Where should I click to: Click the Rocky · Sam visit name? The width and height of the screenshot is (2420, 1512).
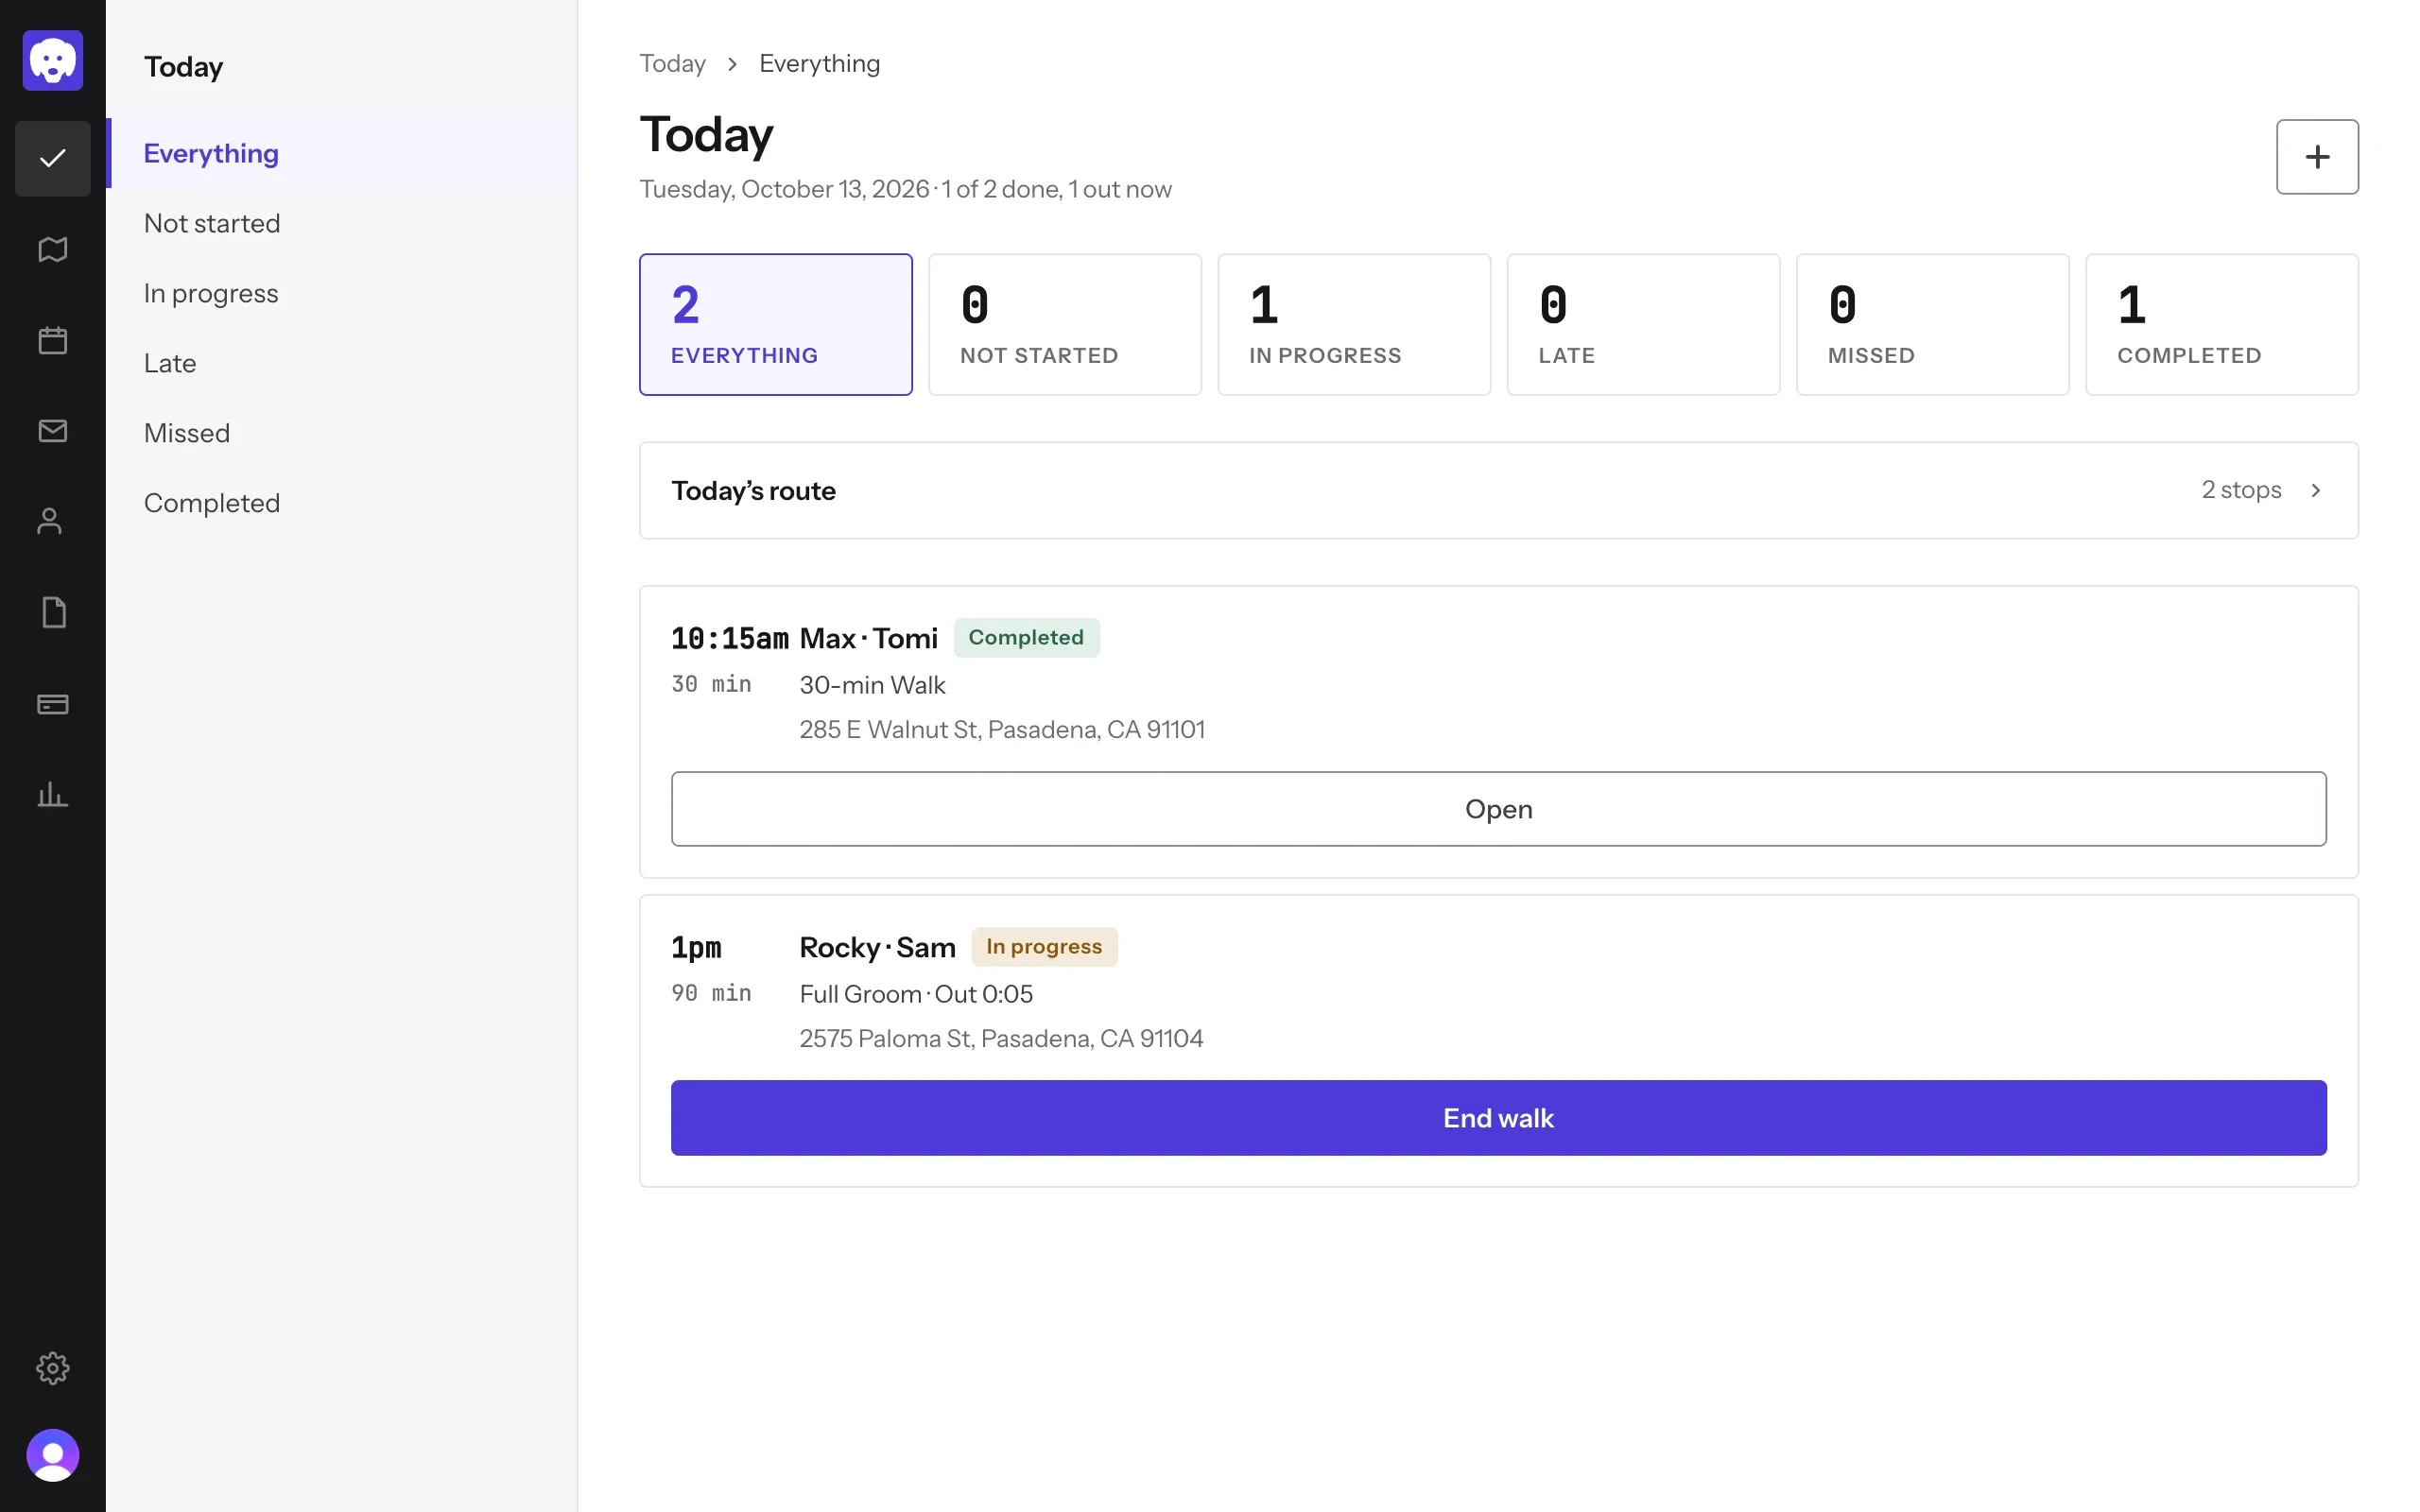coord(877,947)
